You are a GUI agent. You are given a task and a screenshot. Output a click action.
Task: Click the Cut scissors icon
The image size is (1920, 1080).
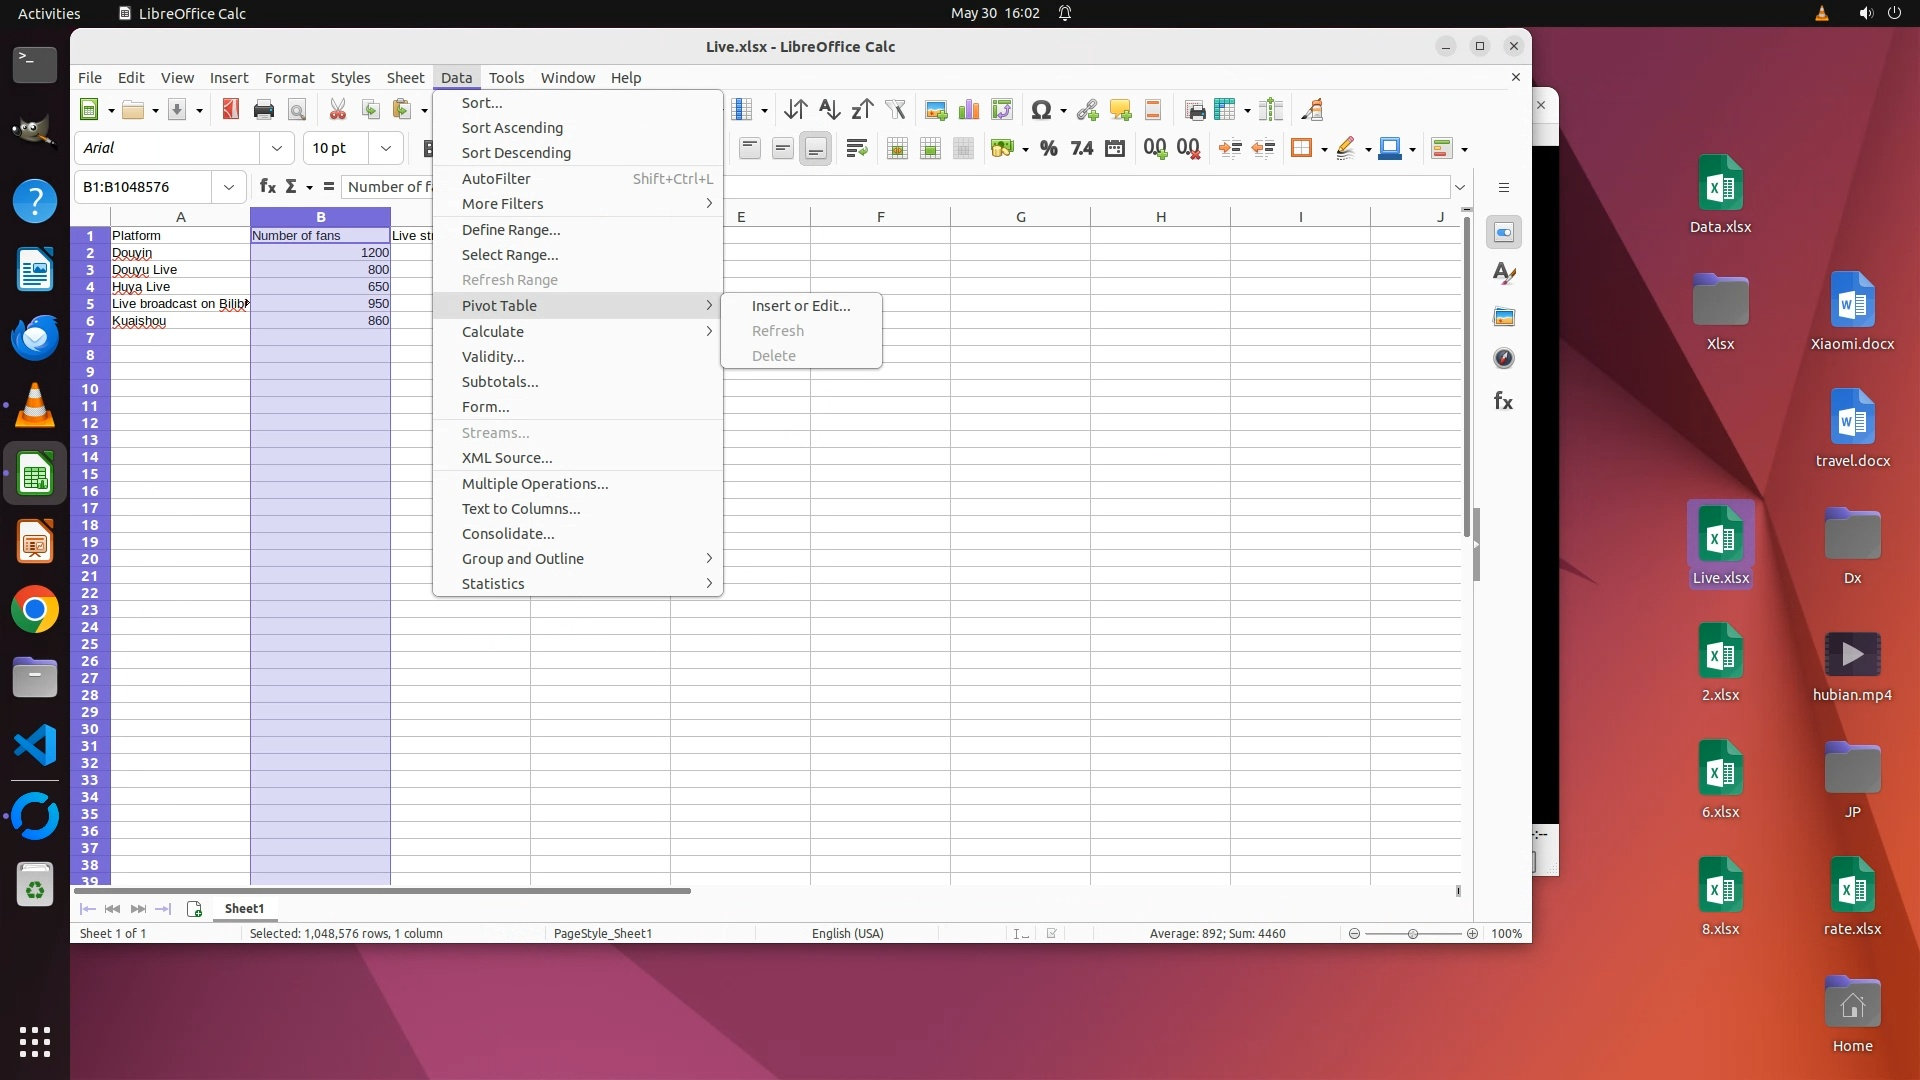pyautogui.click(x=338, y=110)
